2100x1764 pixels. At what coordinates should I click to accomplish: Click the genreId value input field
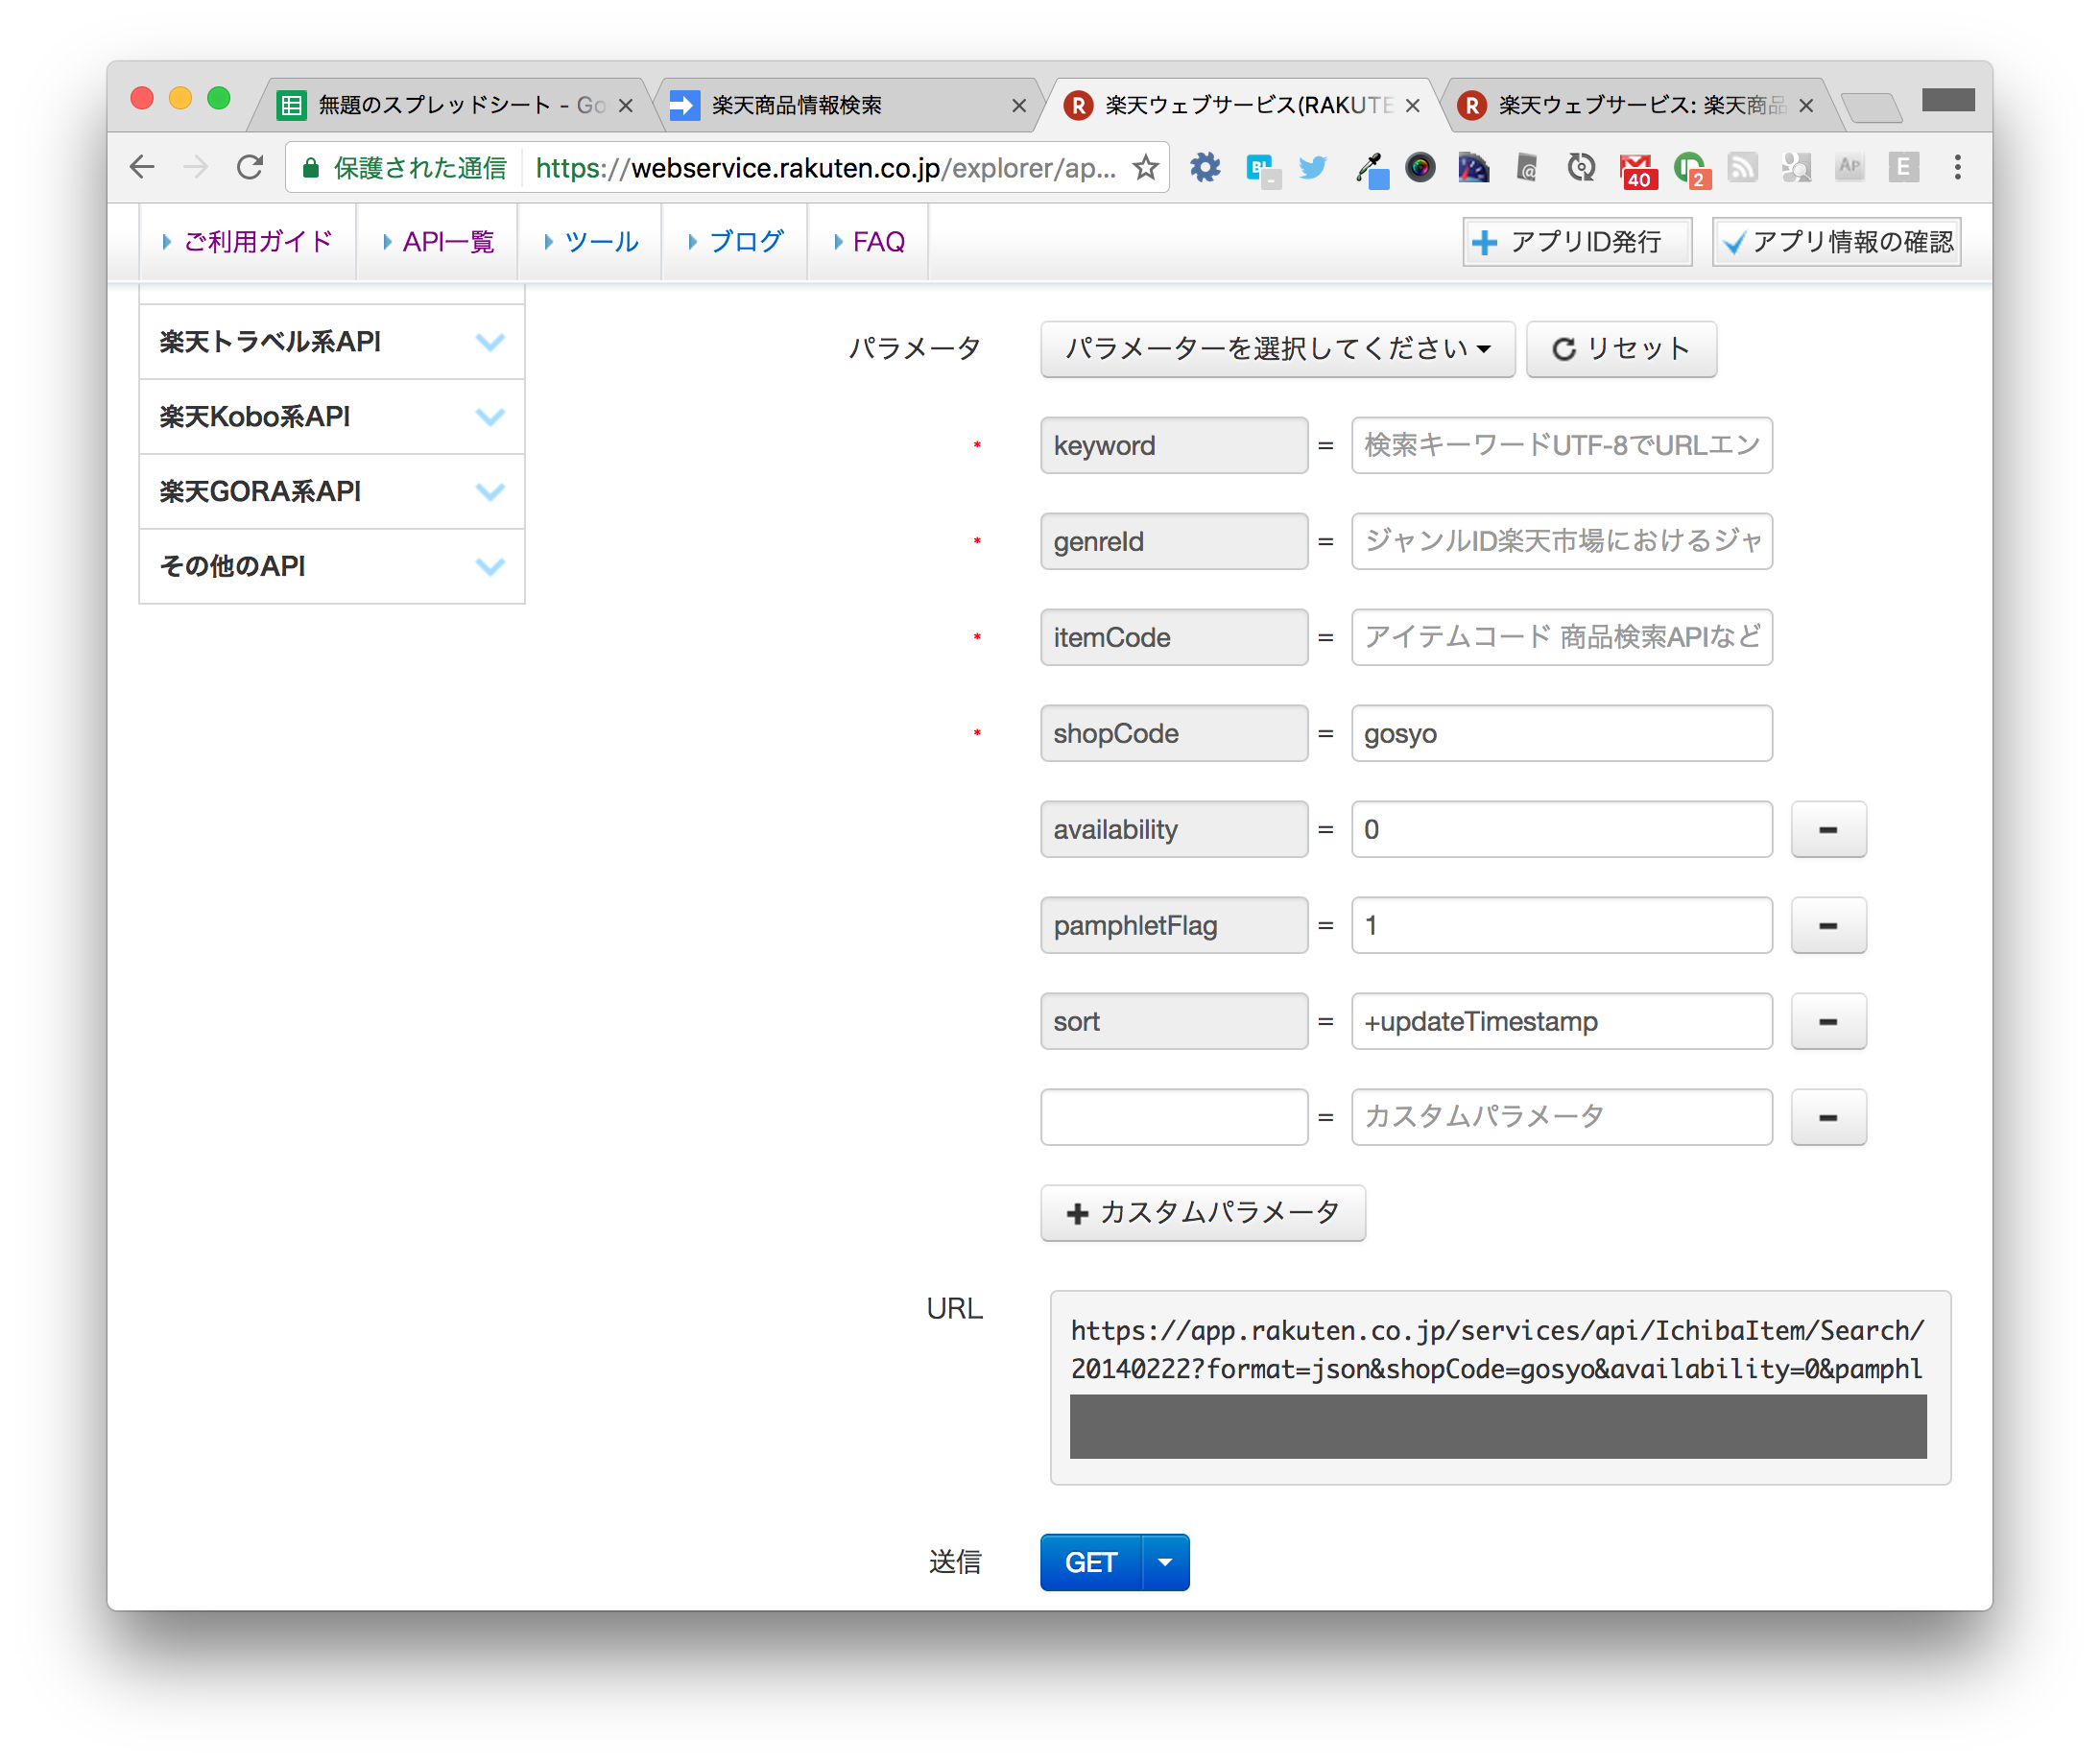[1562, 541]
